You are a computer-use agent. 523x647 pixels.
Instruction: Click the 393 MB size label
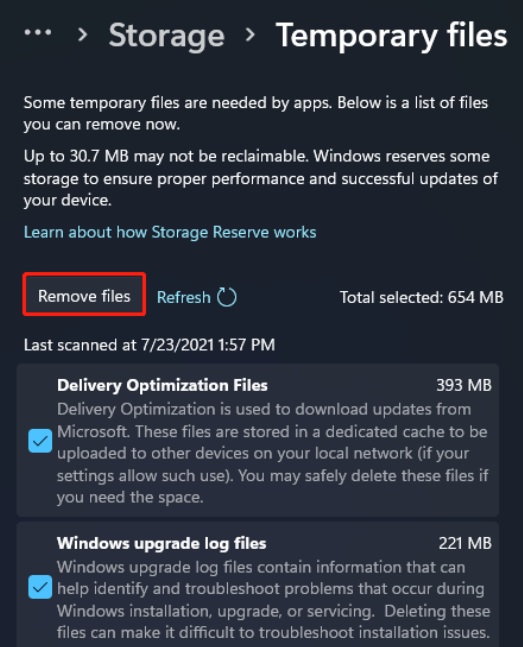coord(464,385)
